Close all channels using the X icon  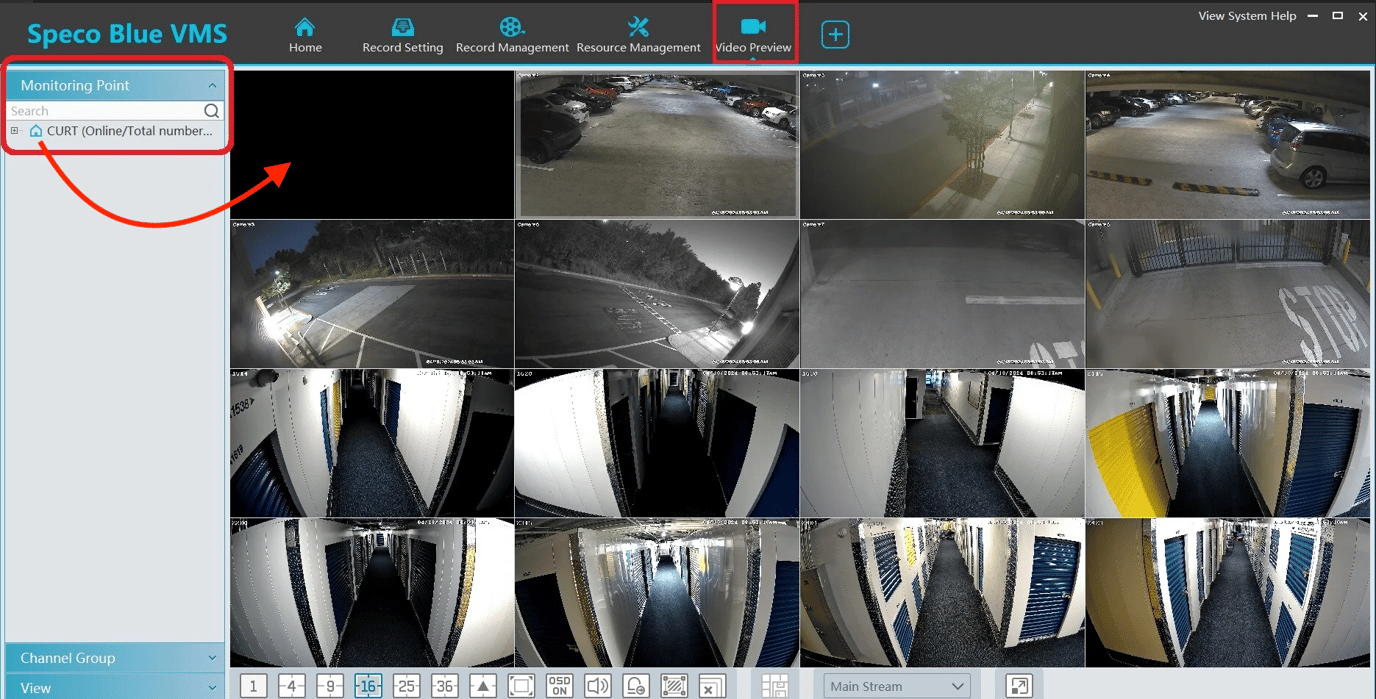tap(712, 686)
